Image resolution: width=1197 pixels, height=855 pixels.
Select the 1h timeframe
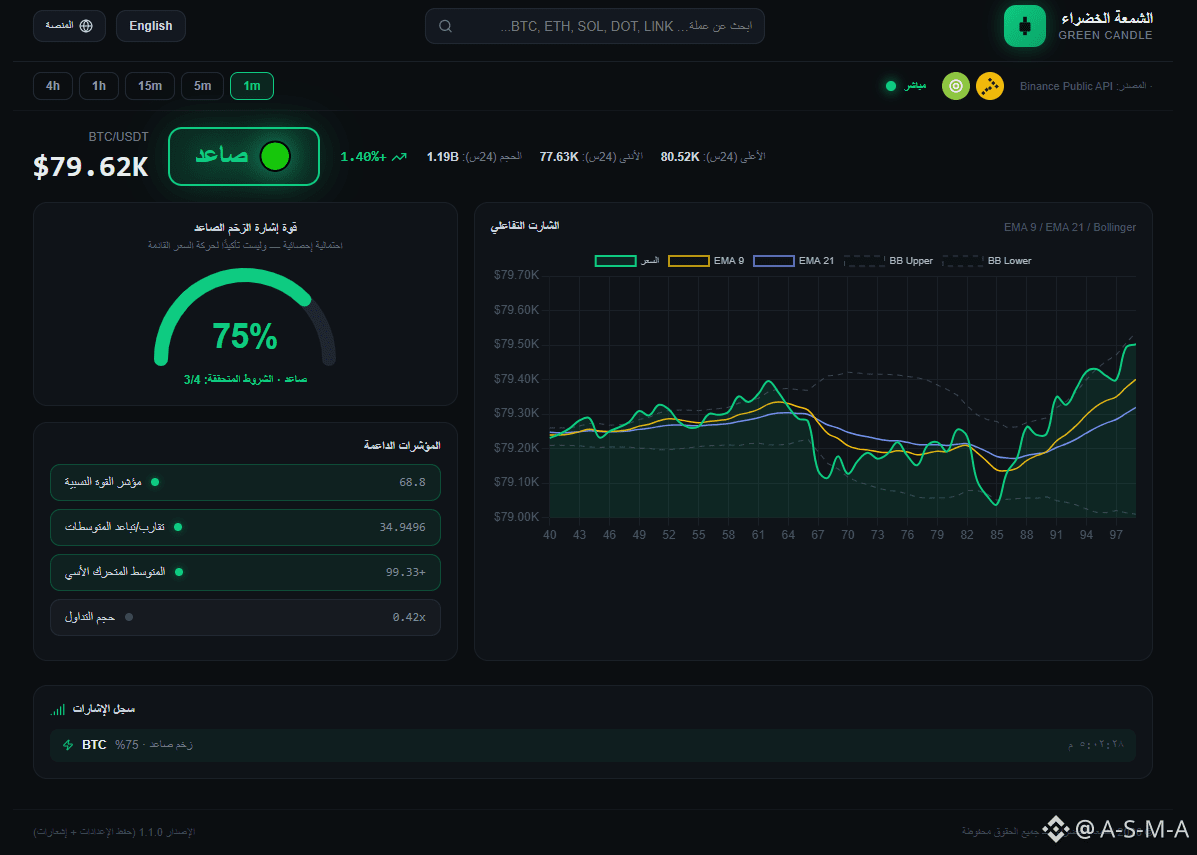pos(98,86)
